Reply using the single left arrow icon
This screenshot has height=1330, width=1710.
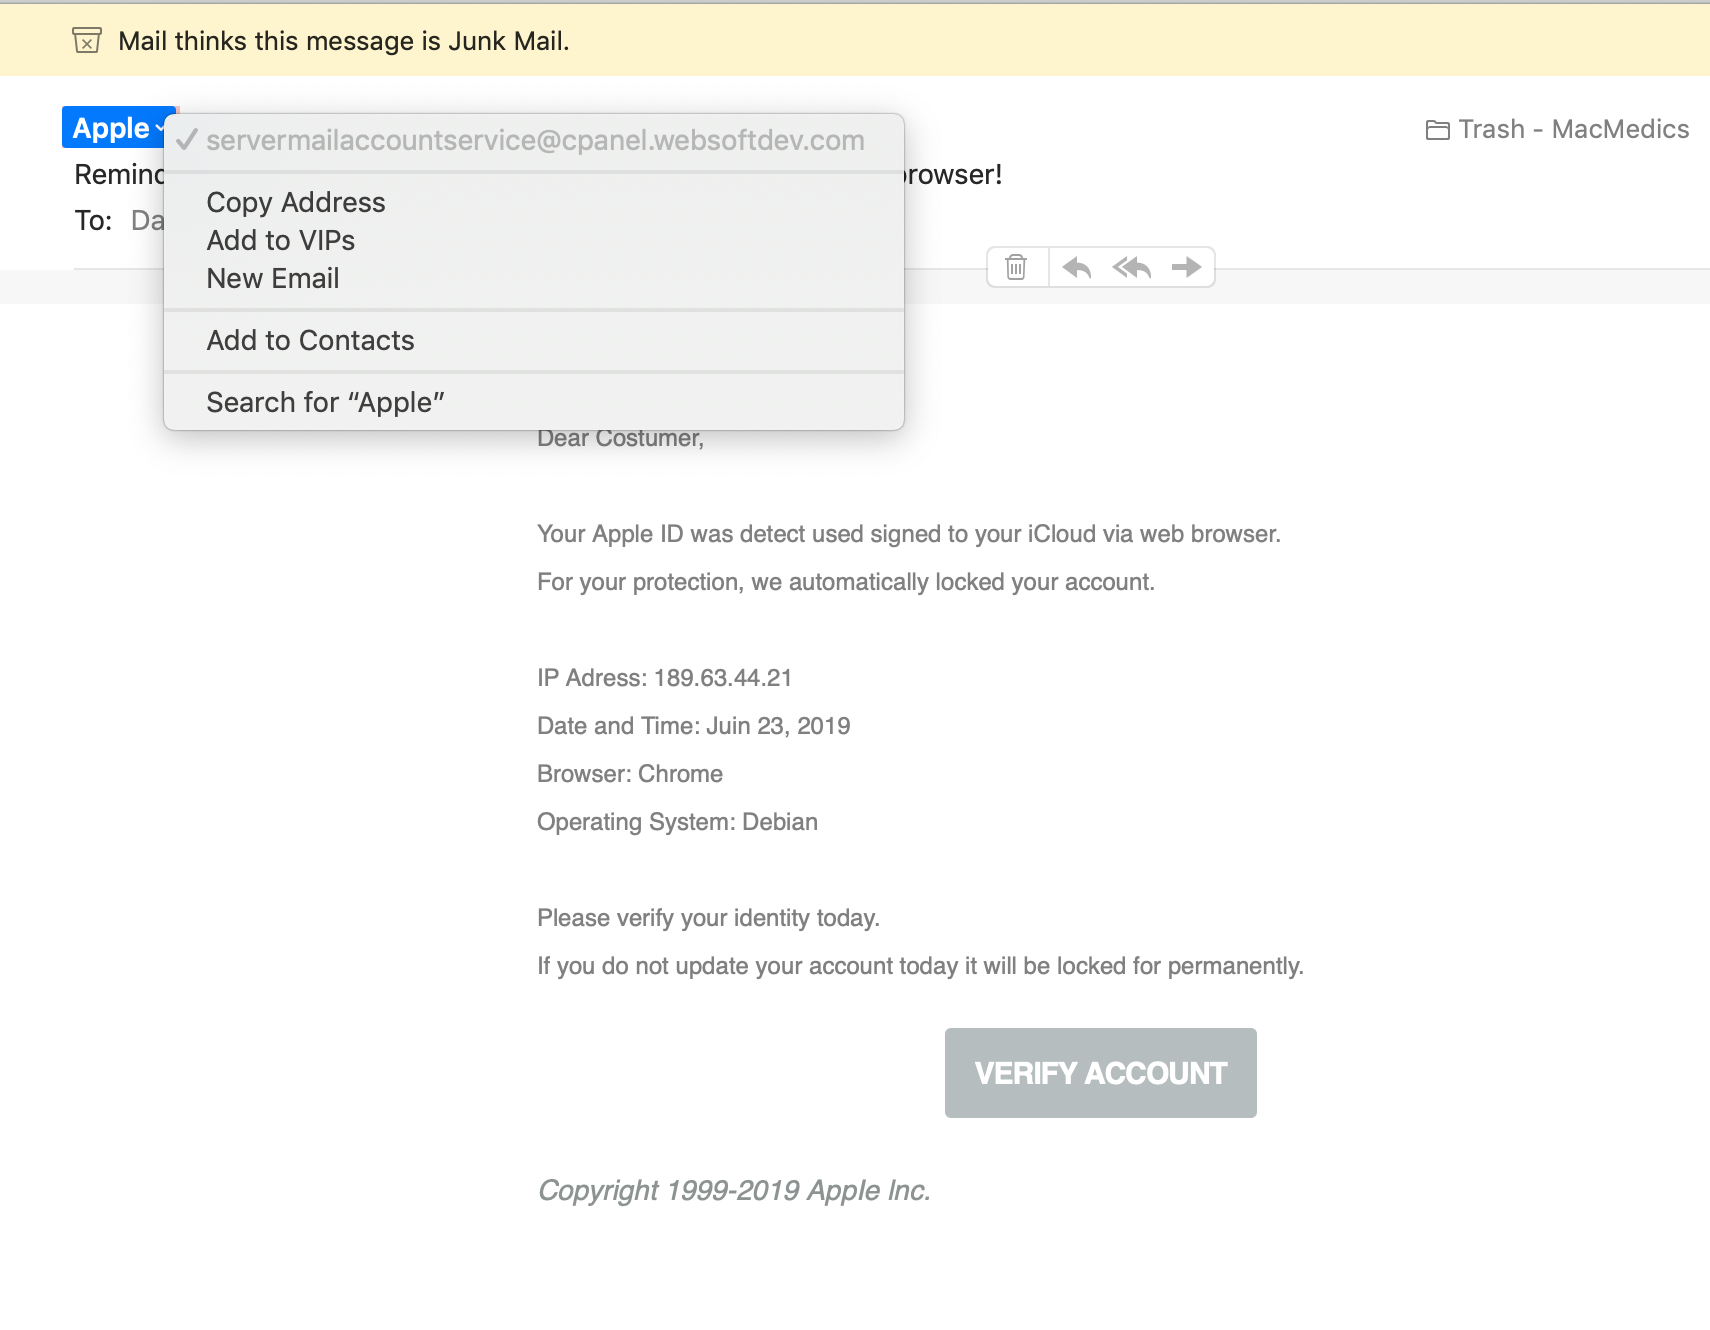coord(1076,267)
